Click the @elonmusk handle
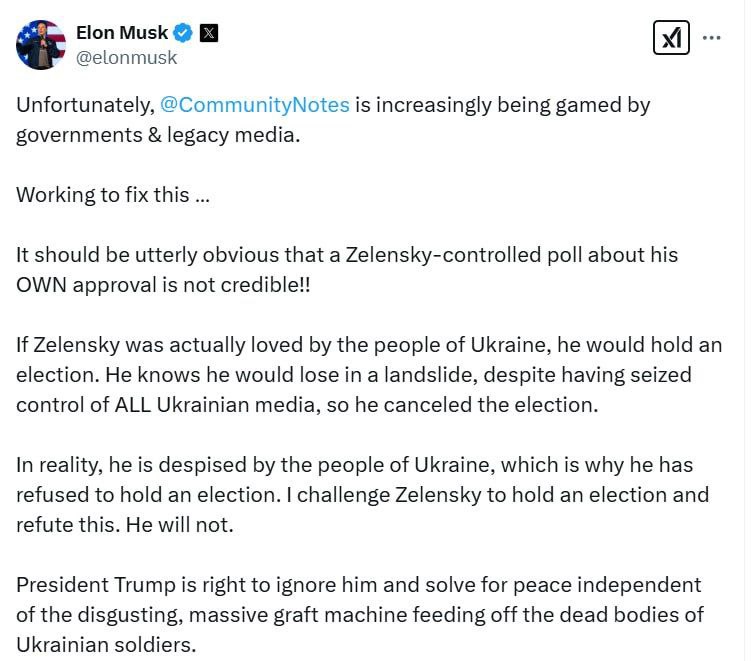The image size is (751, 661). tap(126, 57)
